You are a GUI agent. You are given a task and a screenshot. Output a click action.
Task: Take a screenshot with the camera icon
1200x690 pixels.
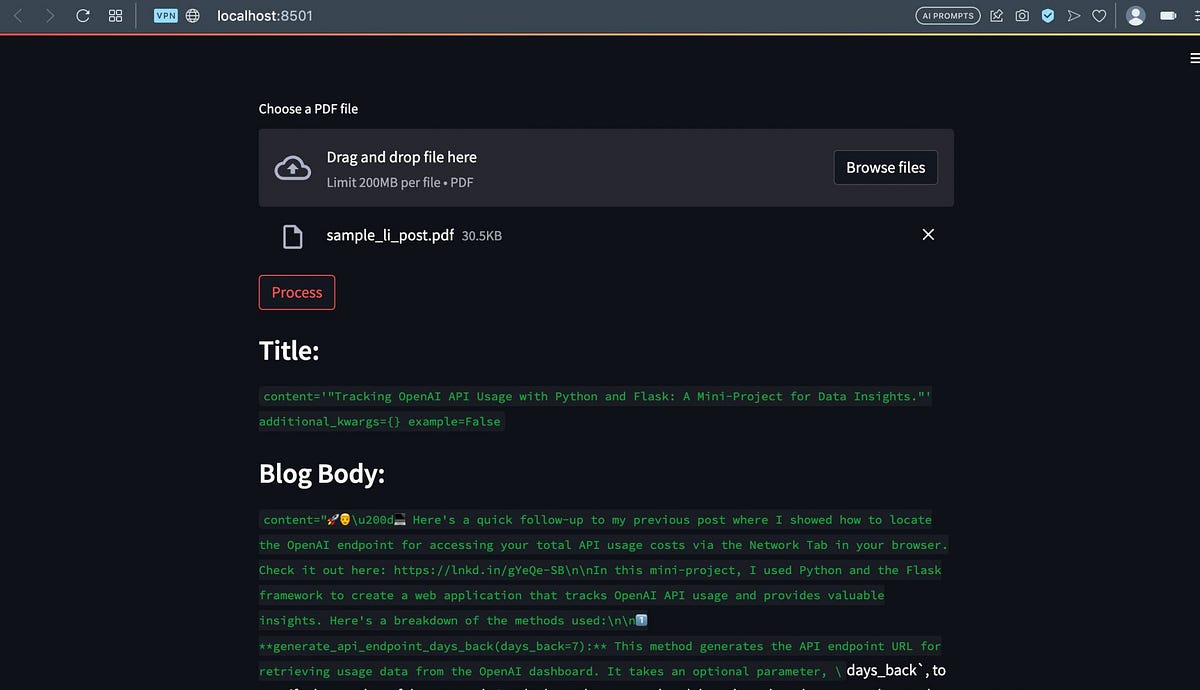1021,15
